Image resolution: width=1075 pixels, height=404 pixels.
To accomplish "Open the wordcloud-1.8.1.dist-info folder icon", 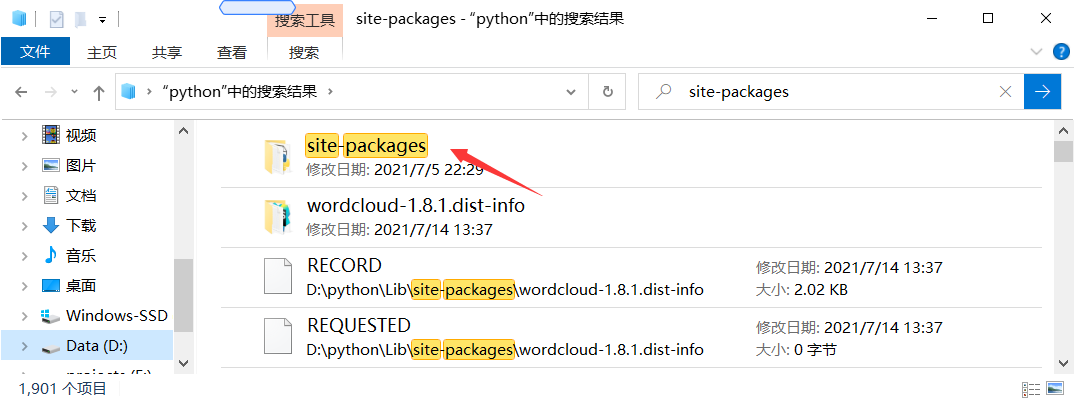I will point(275,217).
